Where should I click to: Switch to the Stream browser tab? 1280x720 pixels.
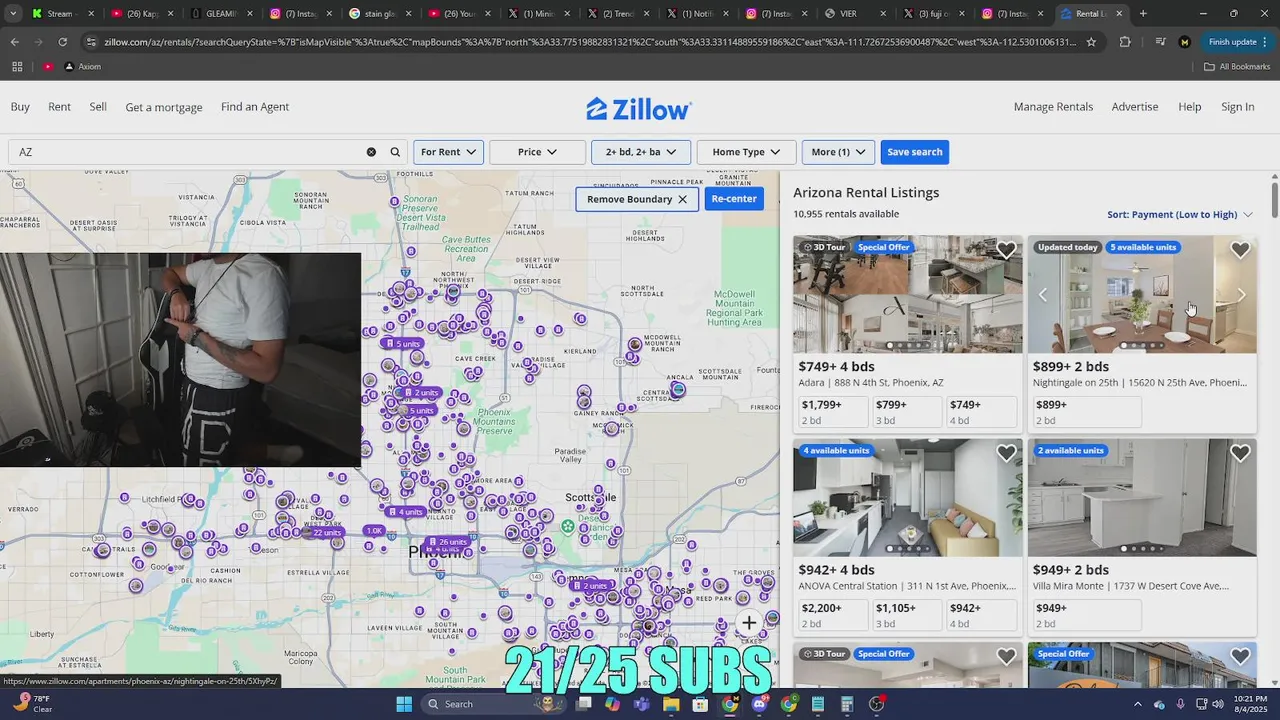(62, 14)
